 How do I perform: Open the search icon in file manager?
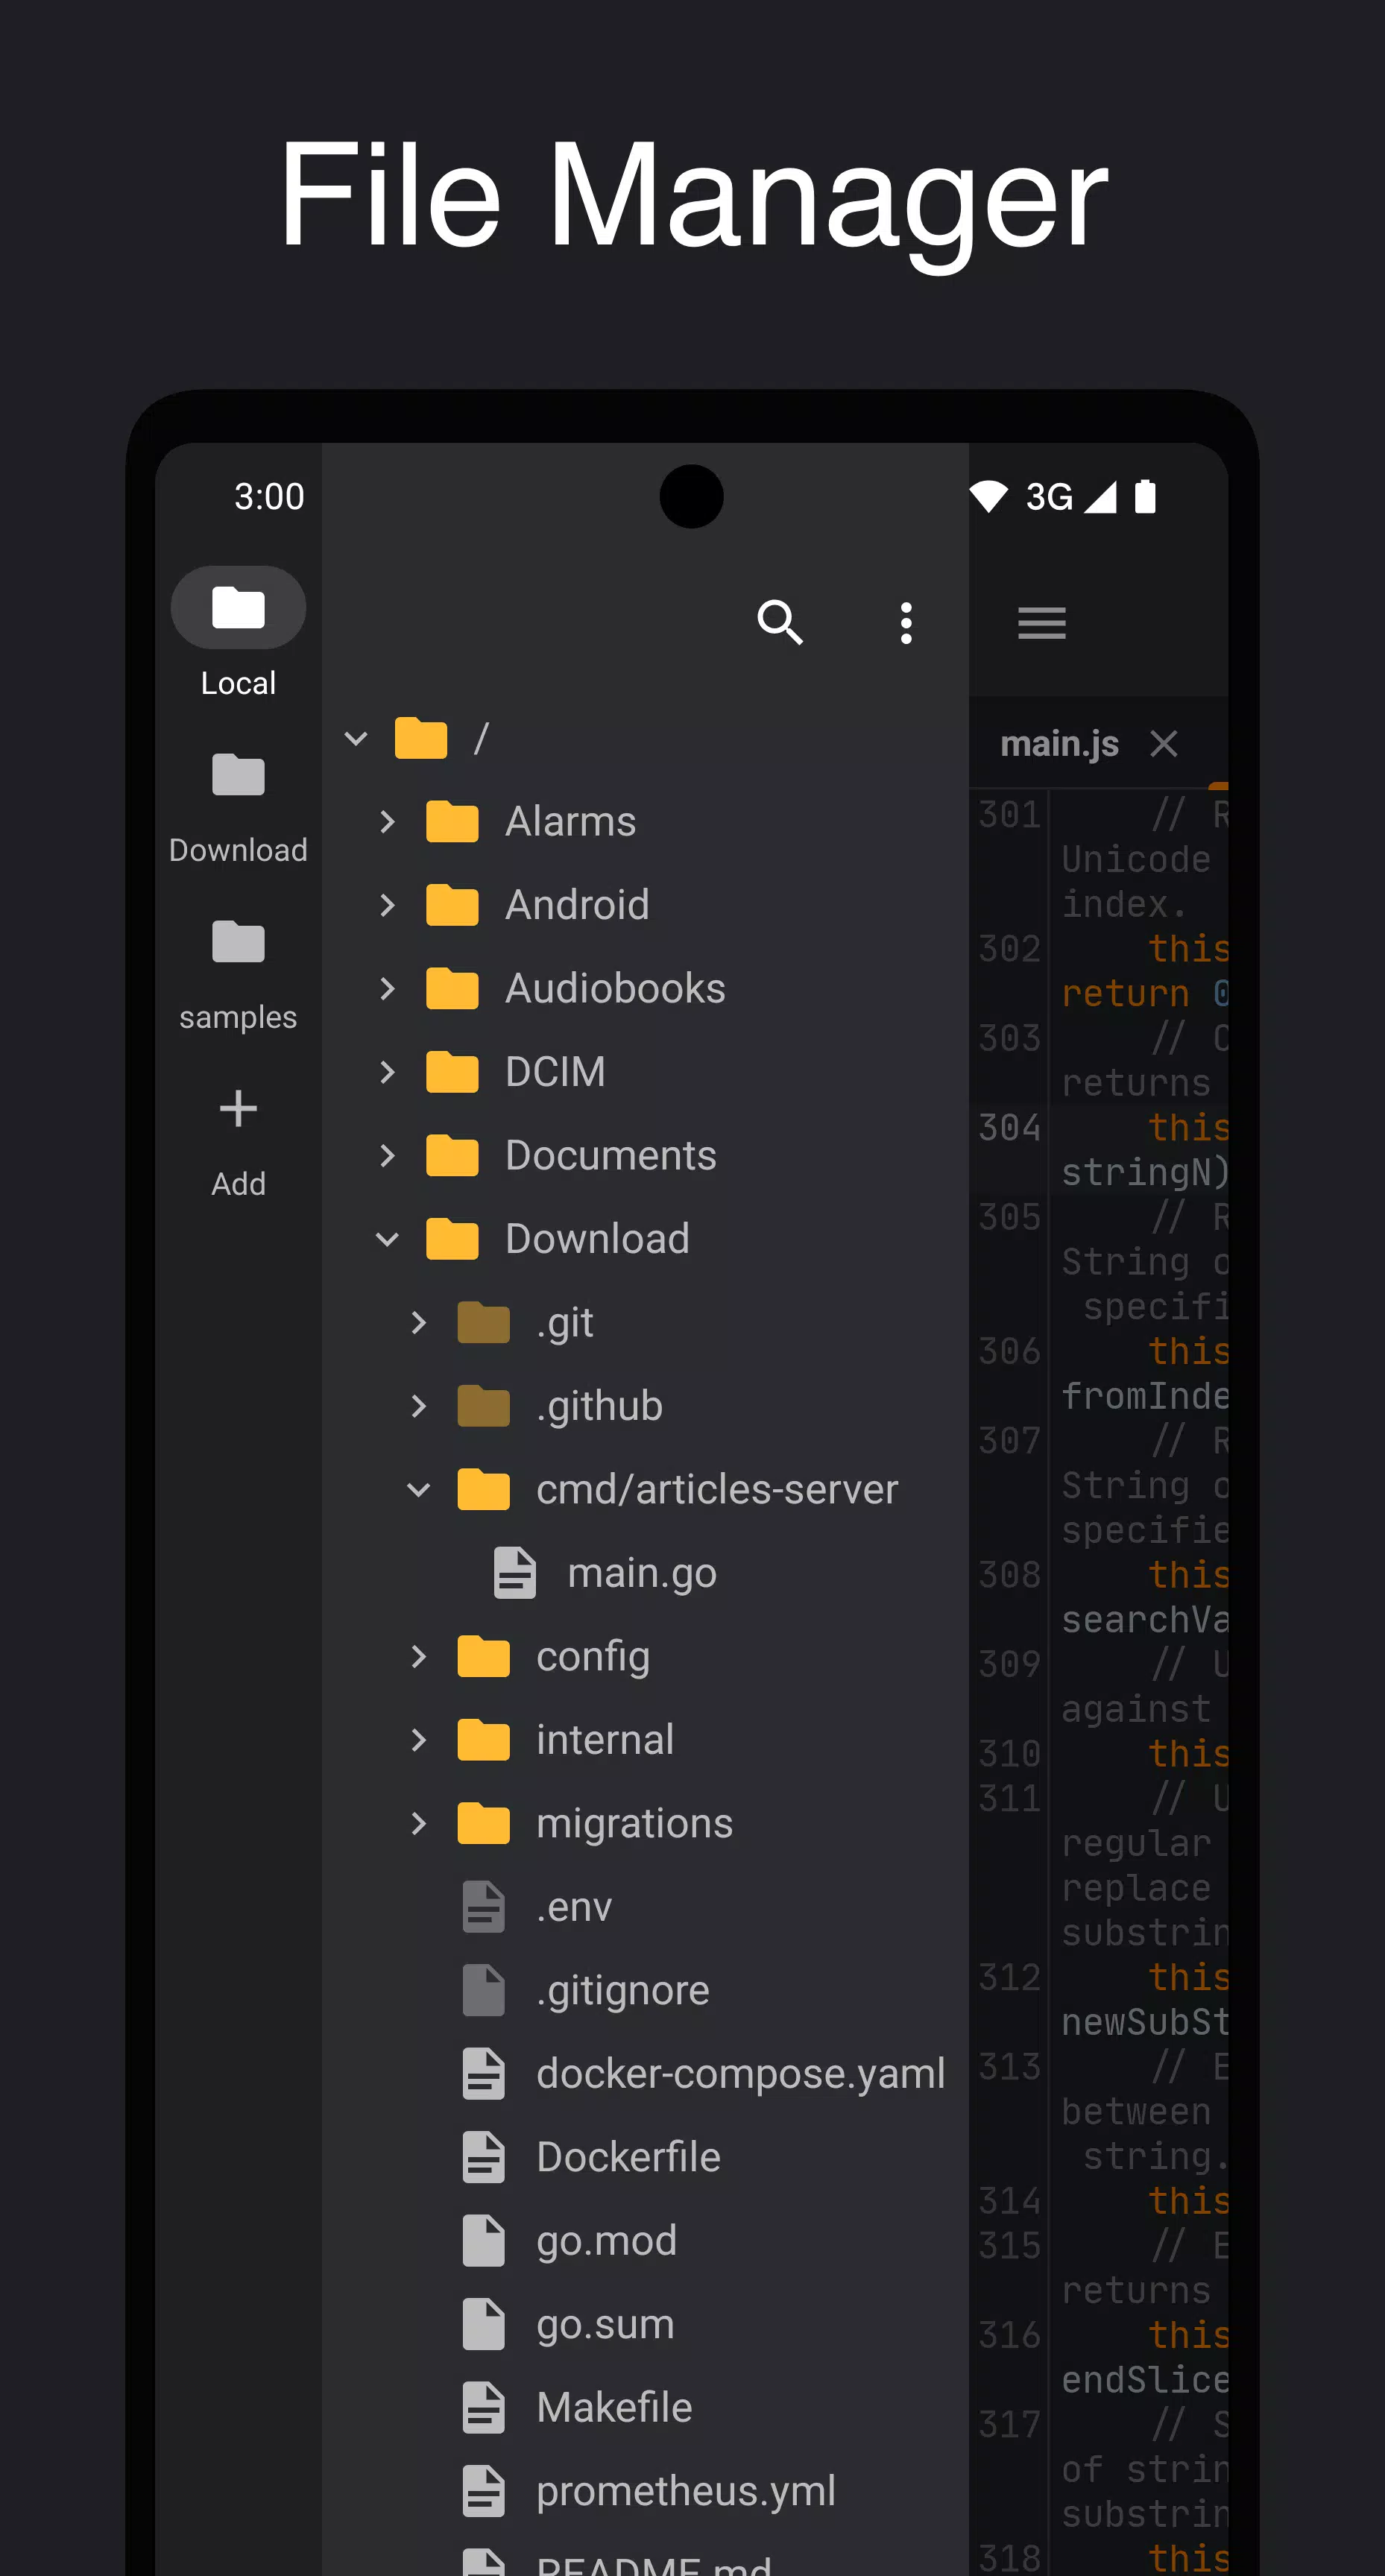780,623
